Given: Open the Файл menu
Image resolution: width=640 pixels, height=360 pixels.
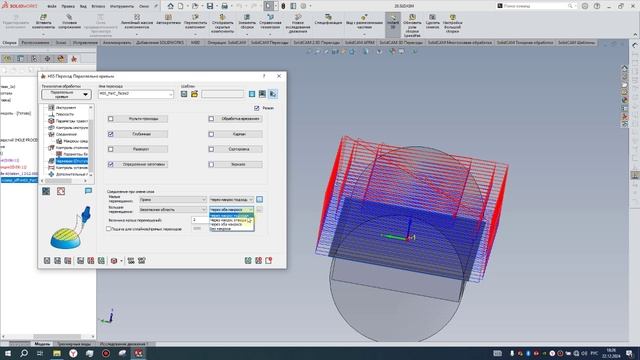Looking at the screenshot, I should point(52,6).
